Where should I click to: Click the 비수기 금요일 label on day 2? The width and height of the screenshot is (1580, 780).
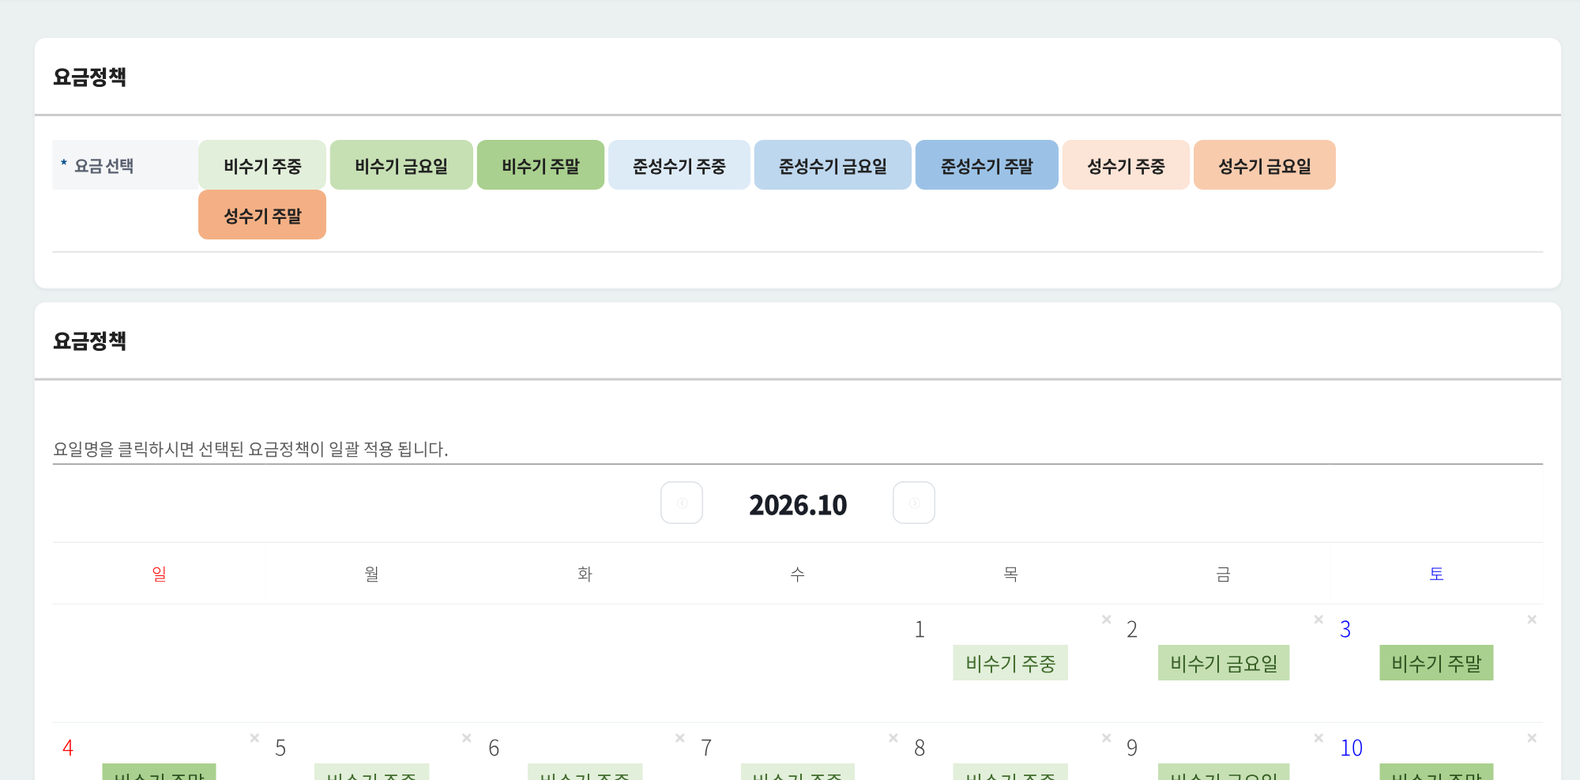(1224, 663)
